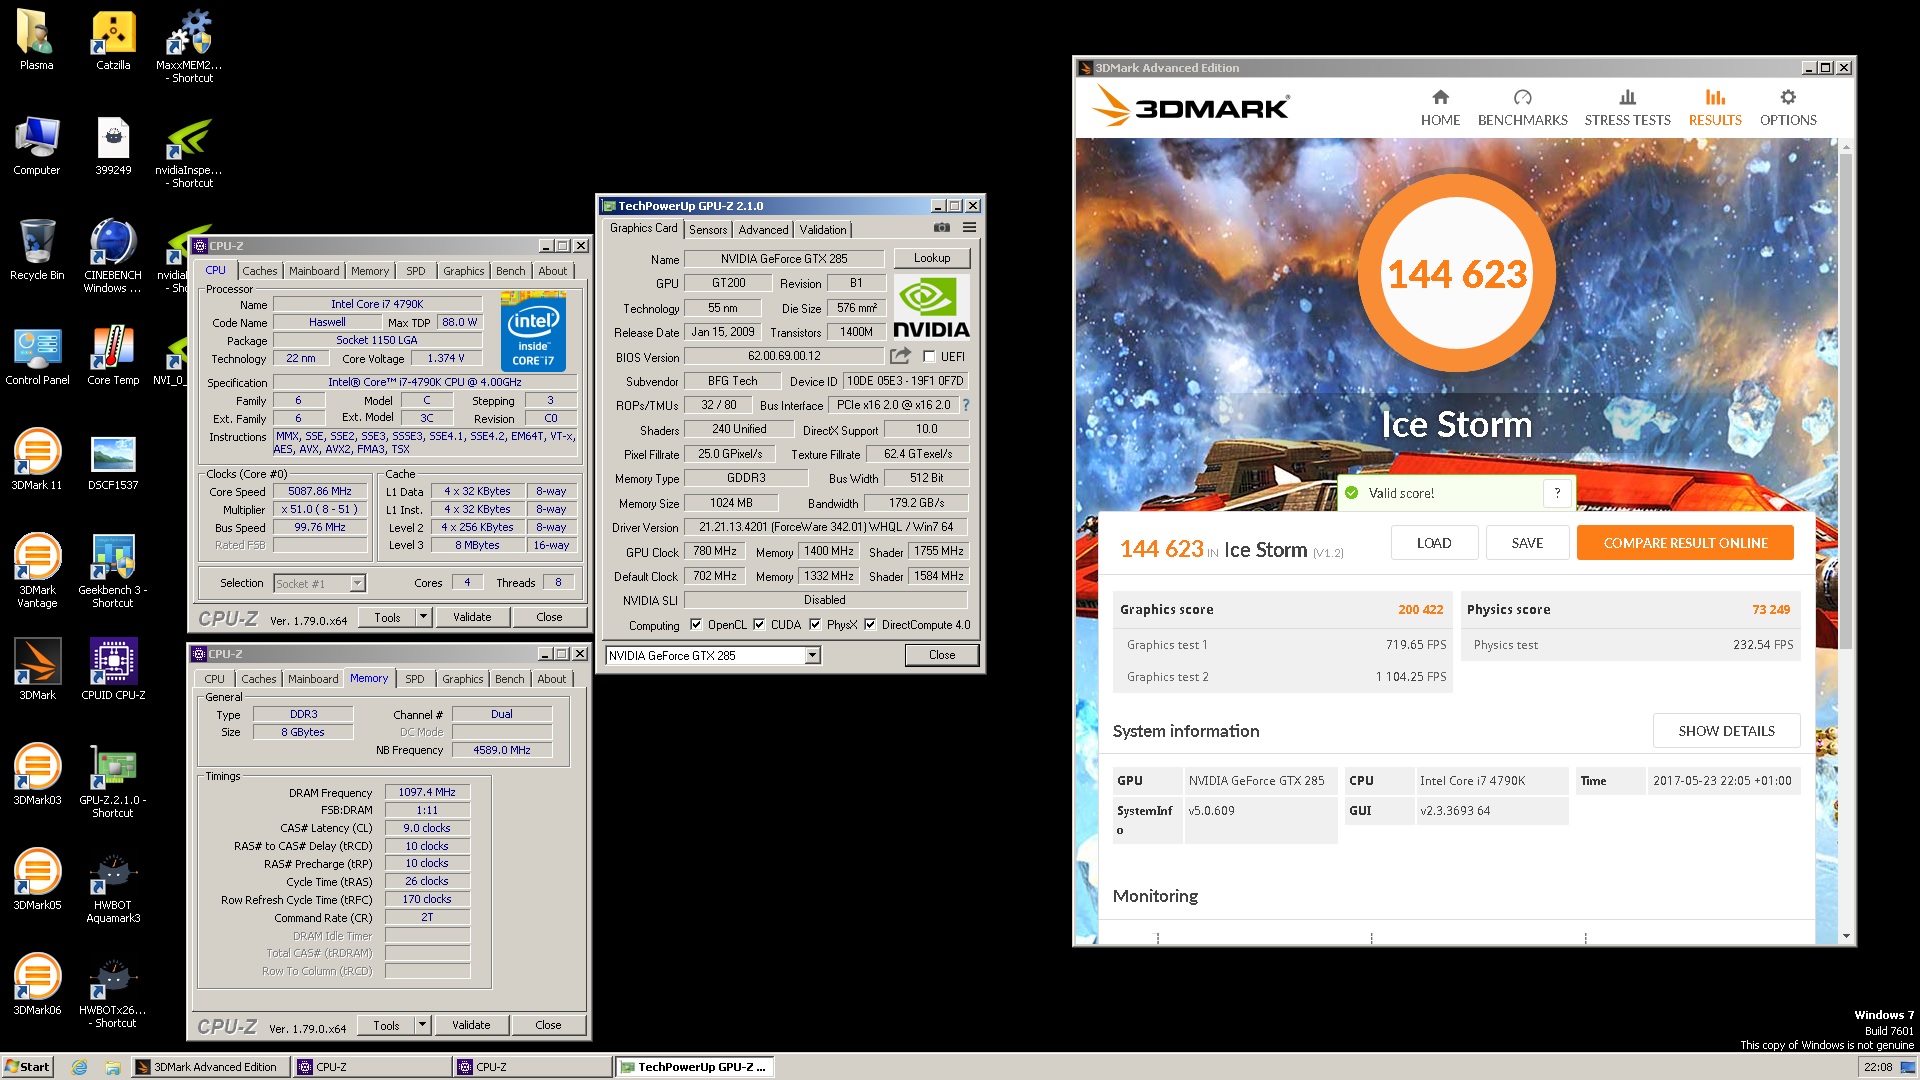Open the GPU-Z.2.1.0 shortcut icon
Screen dimensions: 1920x1080
[113, 781]
